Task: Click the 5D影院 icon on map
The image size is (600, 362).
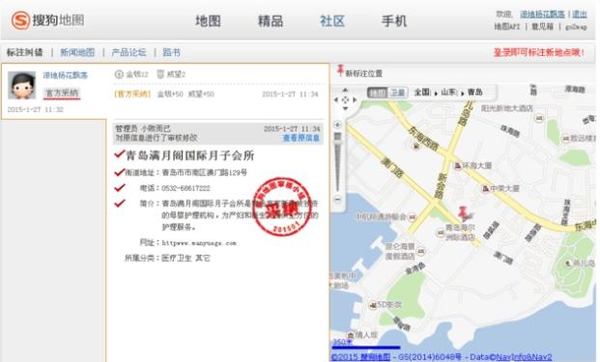Action: (373, 305)
